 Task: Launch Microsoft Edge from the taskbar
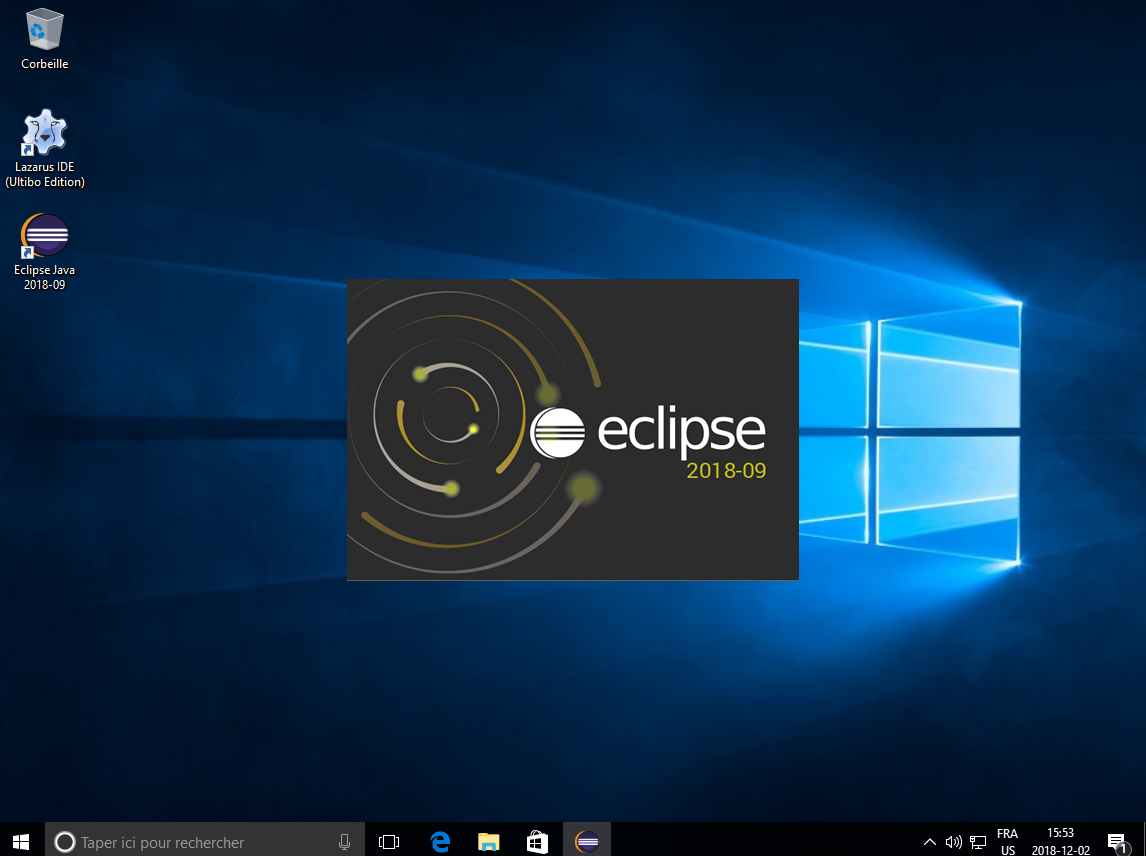(440, 842)
